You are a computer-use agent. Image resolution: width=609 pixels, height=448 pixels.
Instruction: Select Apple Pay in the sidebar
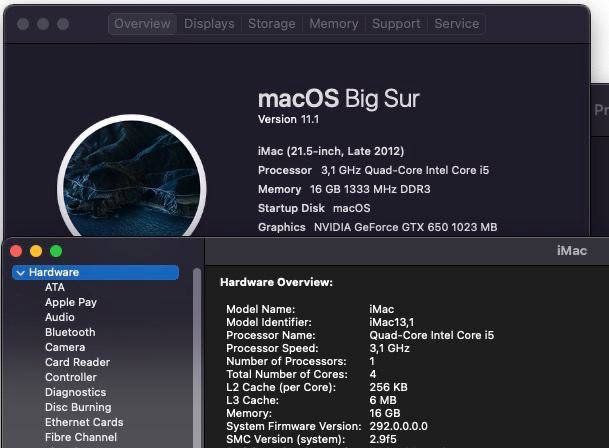pyautogui.click(x=71, y=302)
